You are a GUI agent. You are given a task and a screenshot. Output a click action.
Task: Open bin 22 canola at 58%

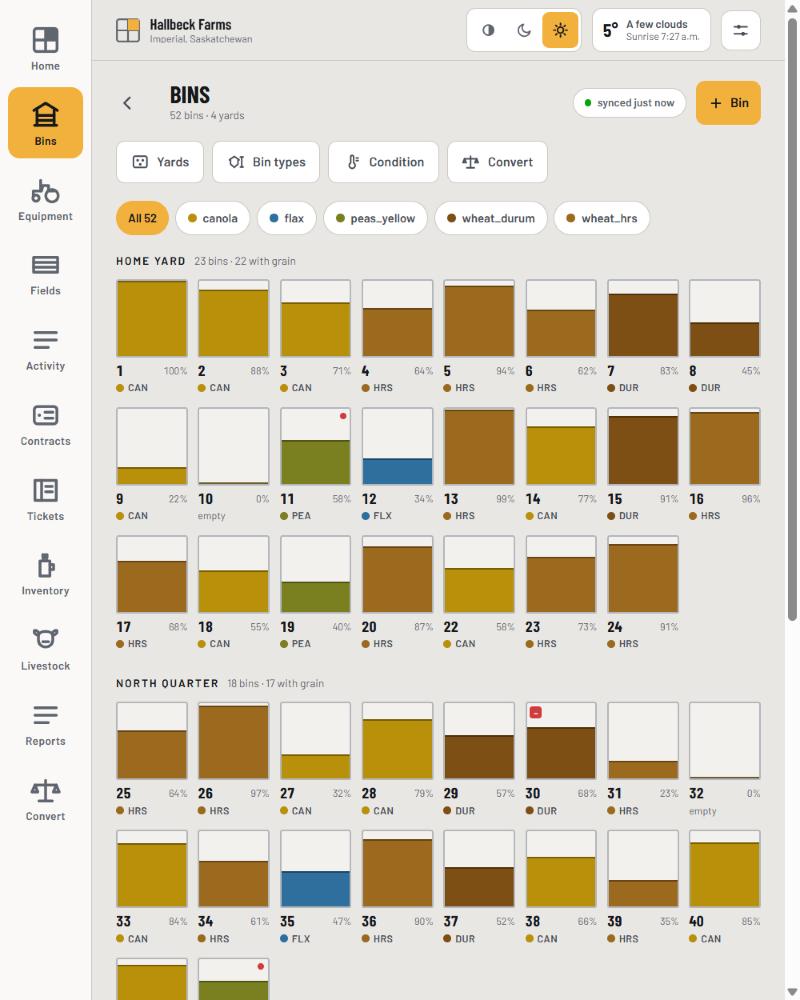pos(479,592)
